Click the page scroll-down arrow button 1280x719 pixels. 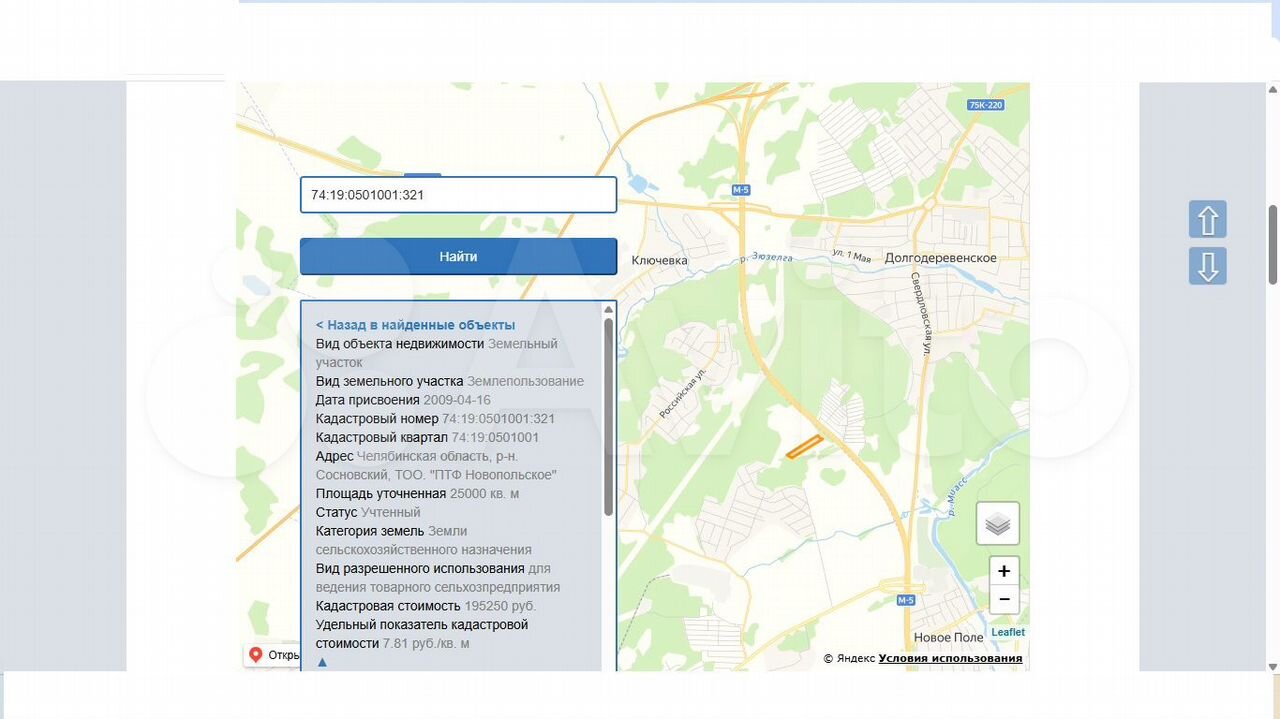point(1207,267)
